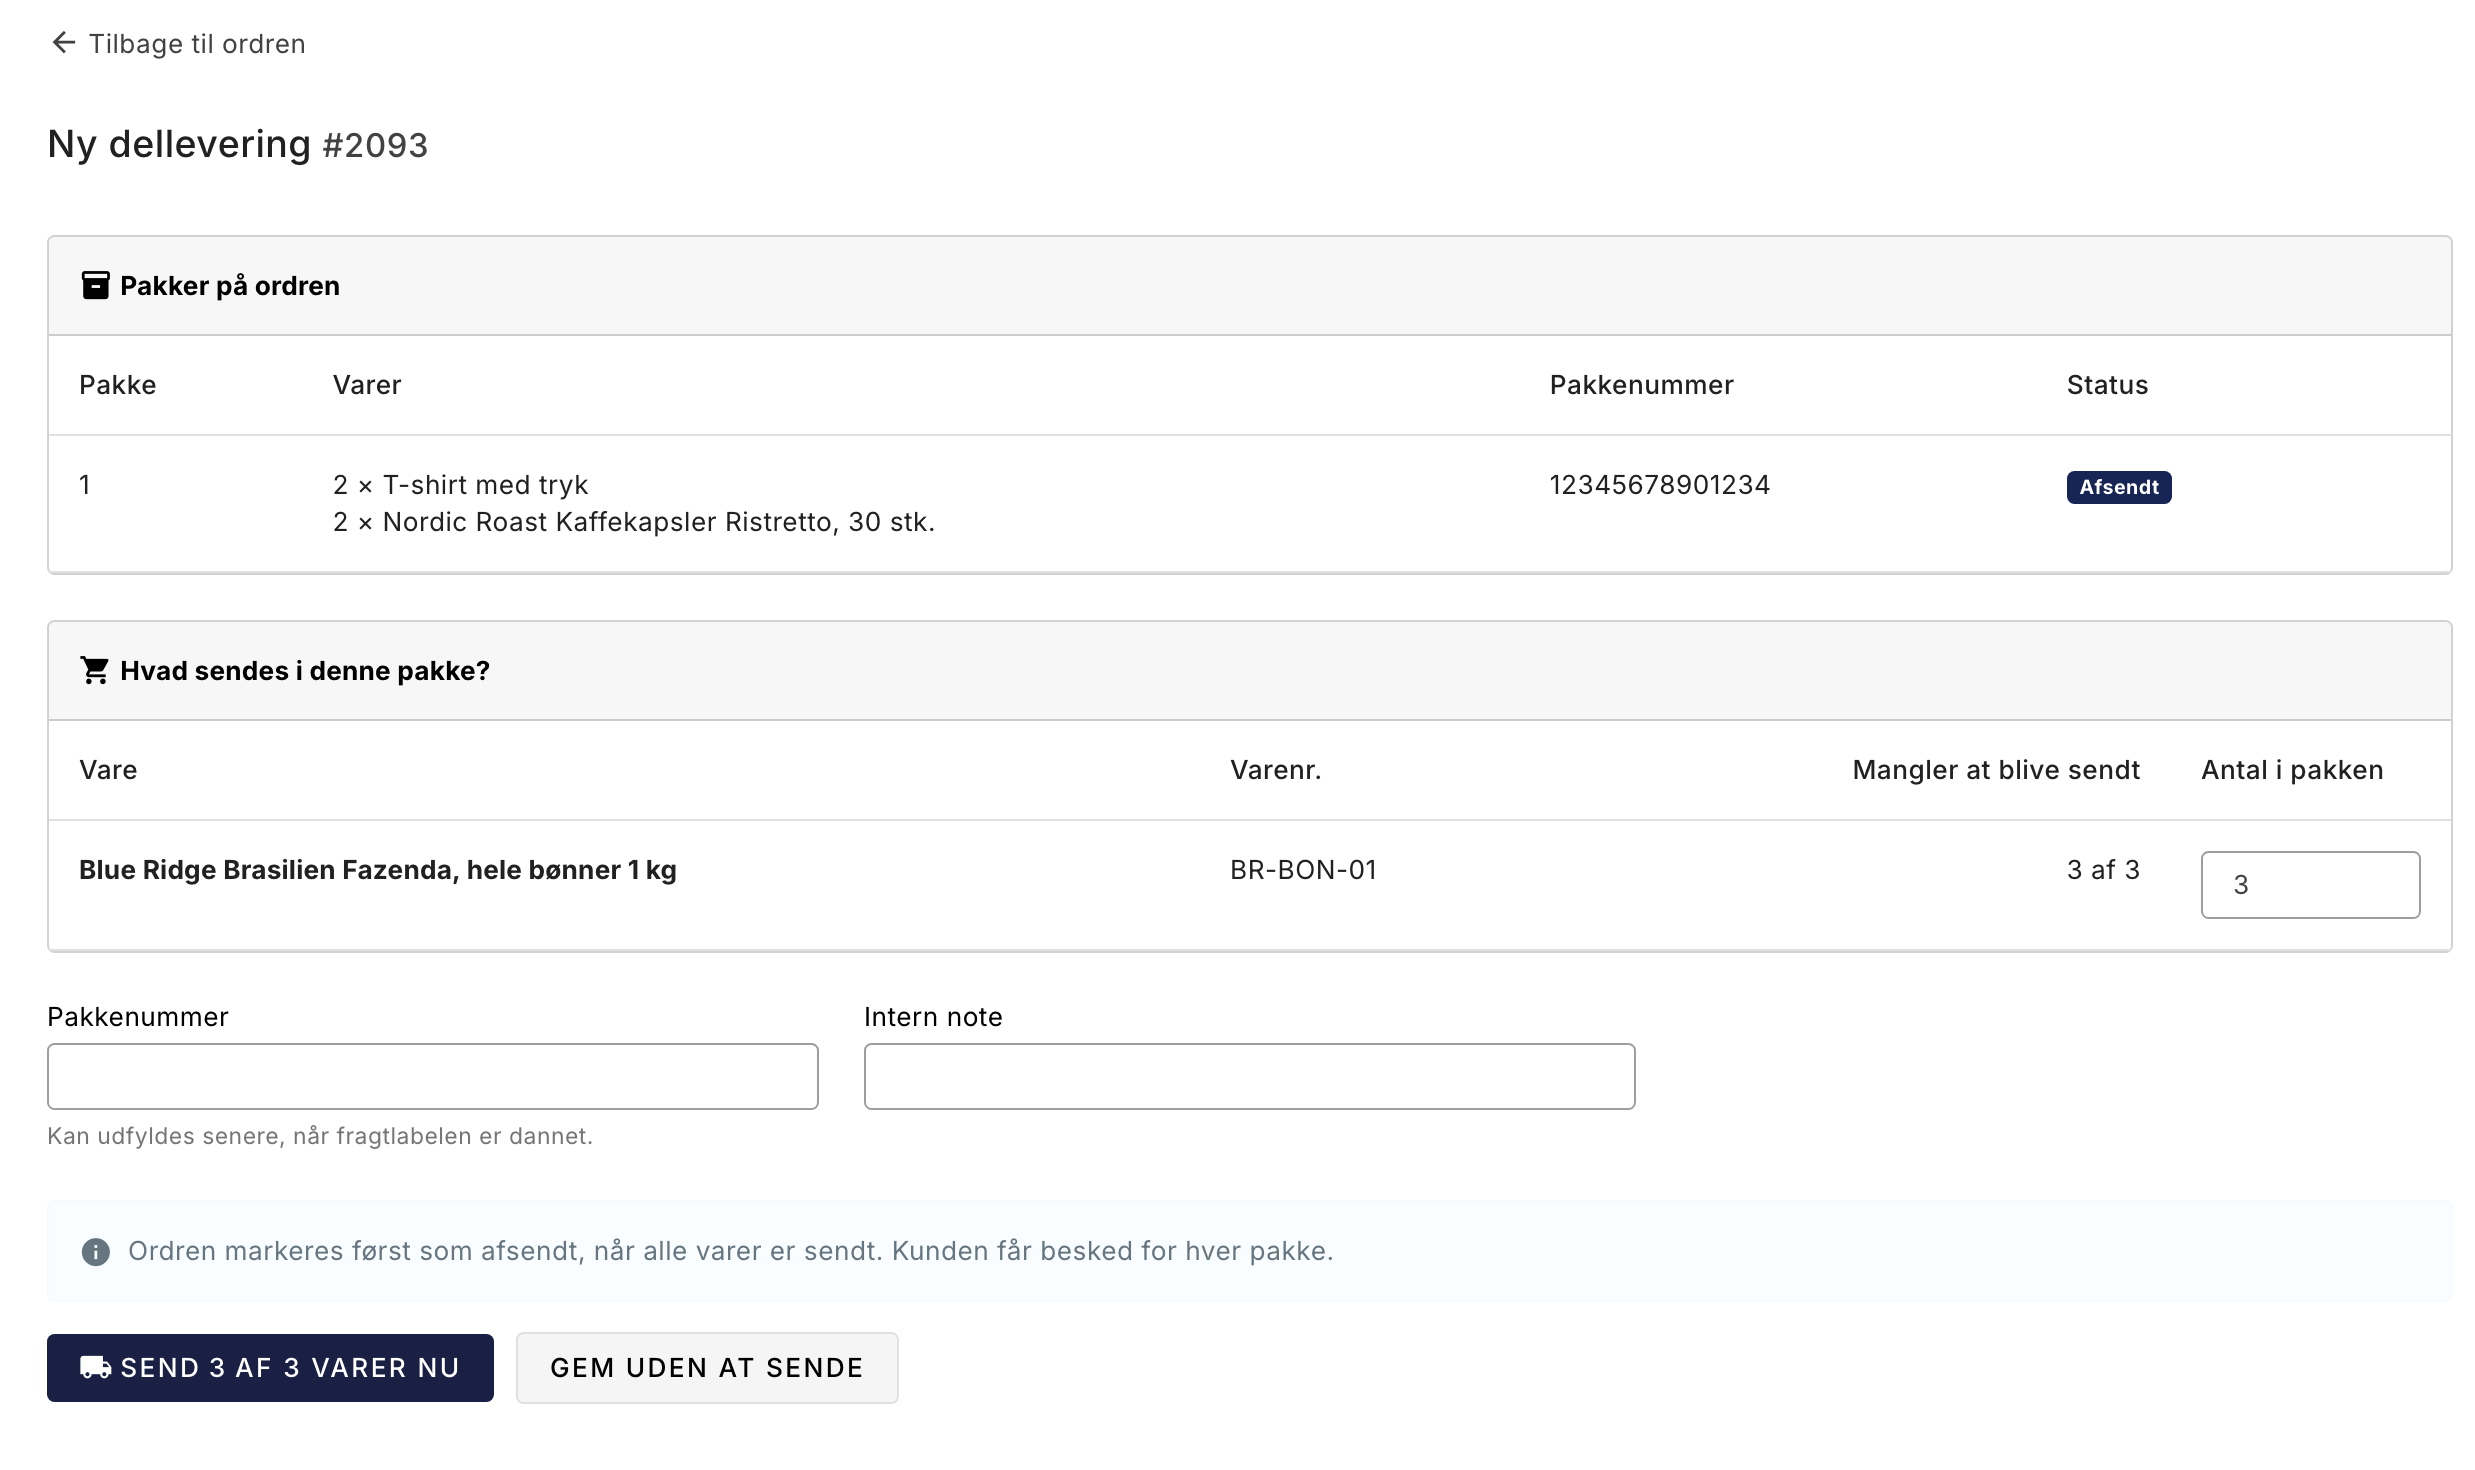
Task: Click the Afsendt status badge
Action: pos(2119,487)
